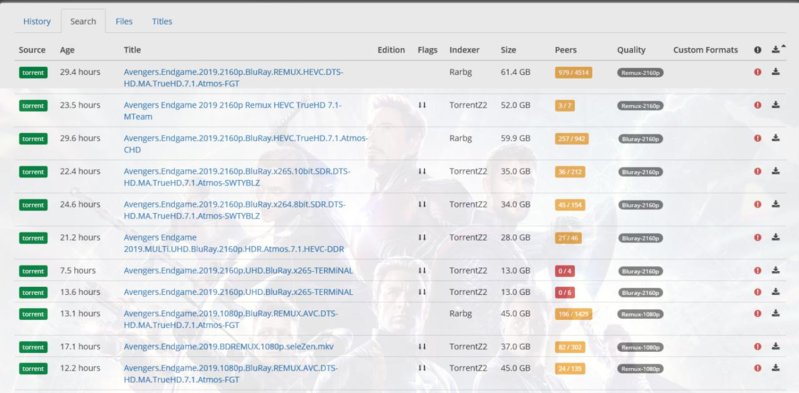Sort releases by Size column

coord(508,50)
